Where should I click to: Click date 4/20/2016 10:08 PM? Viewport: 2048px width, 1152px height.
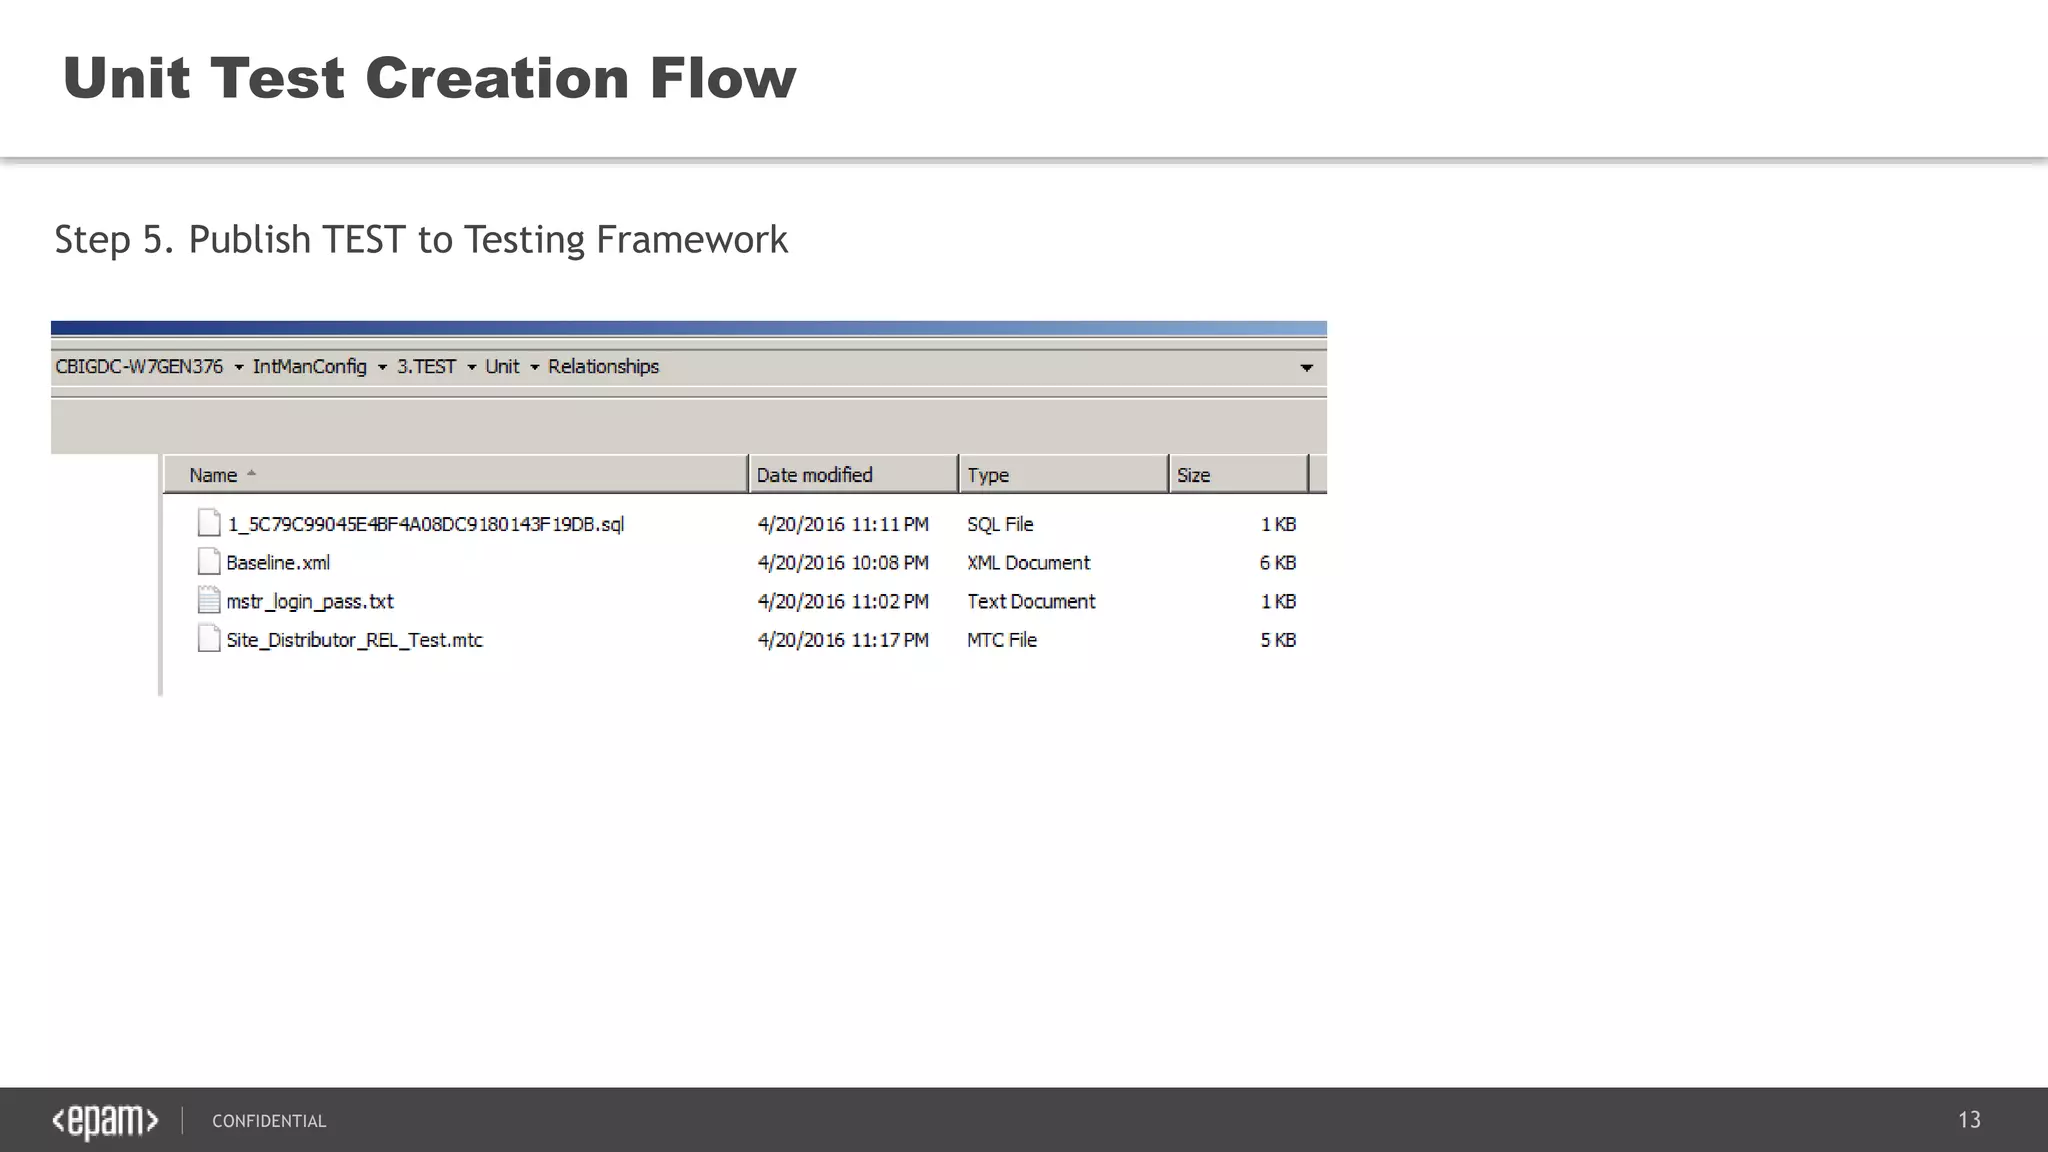point(843,563)
